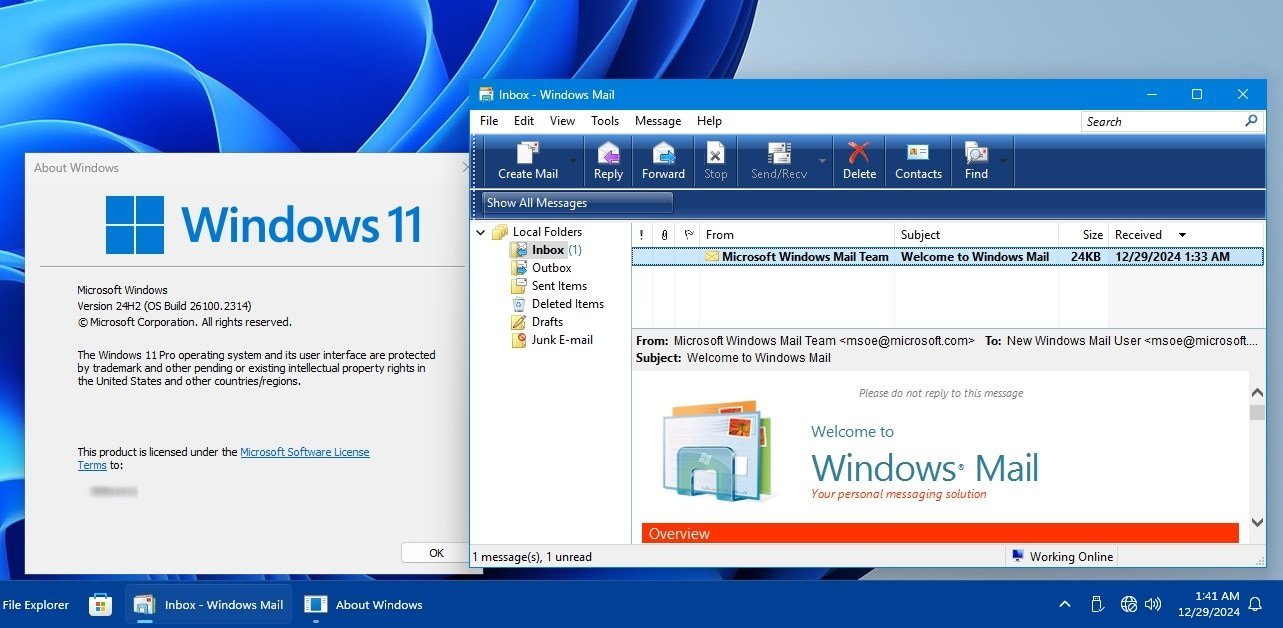The height and width of the screenshot is (628, 1283).
Task: Open the Help menu
Action: click(x=709, y=121)
